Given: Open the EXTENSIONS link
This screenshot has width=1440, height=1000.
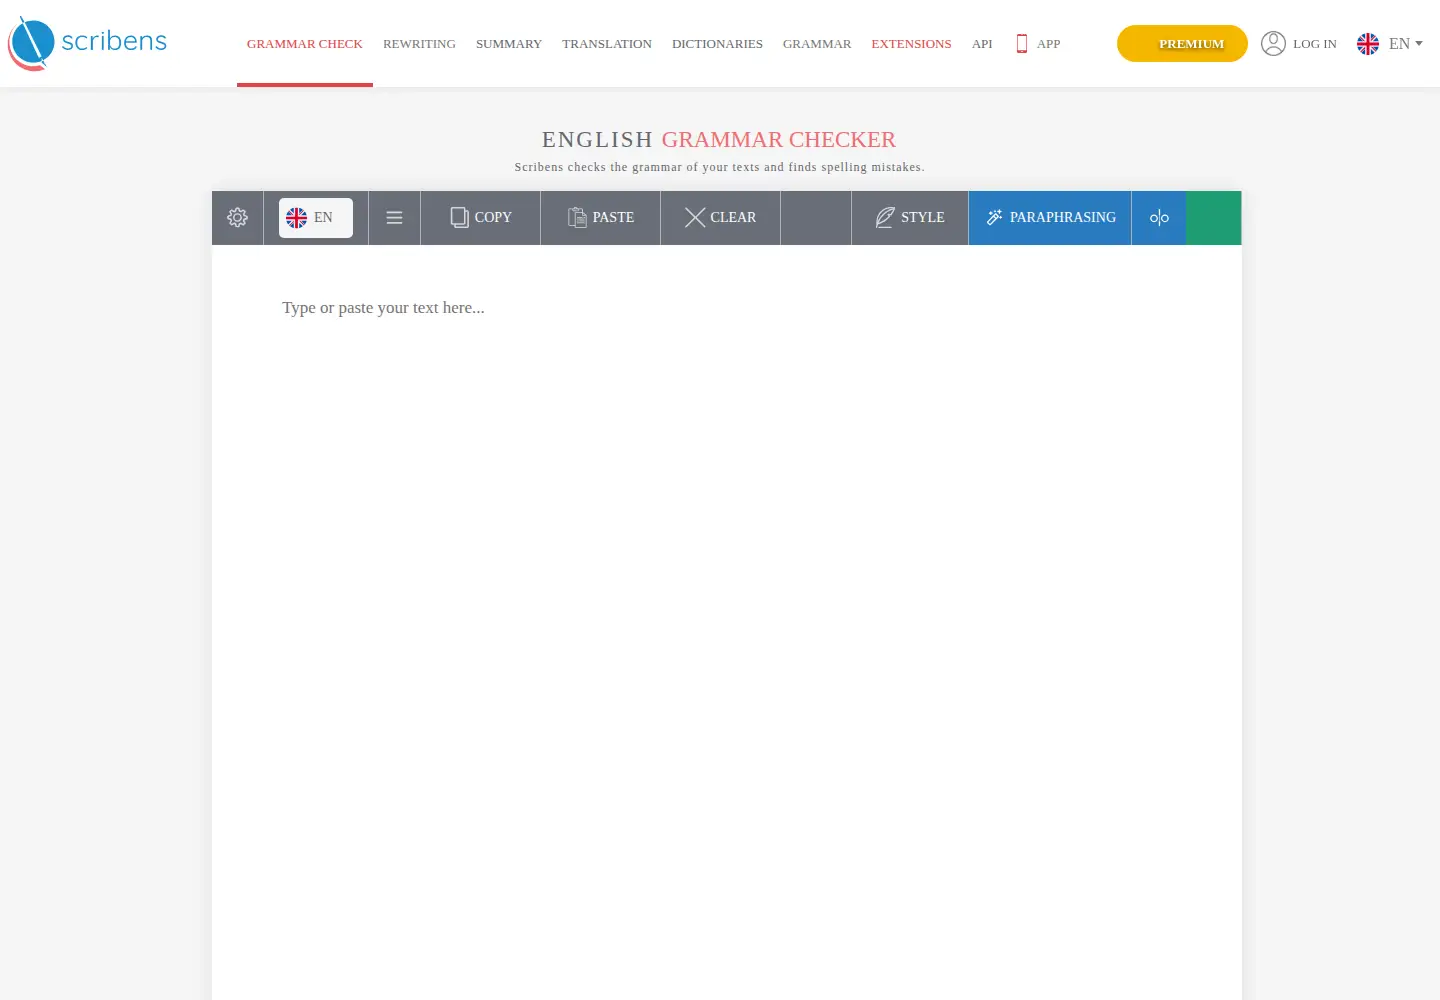Looking at the screenshot, I should [x=911, y=44].
